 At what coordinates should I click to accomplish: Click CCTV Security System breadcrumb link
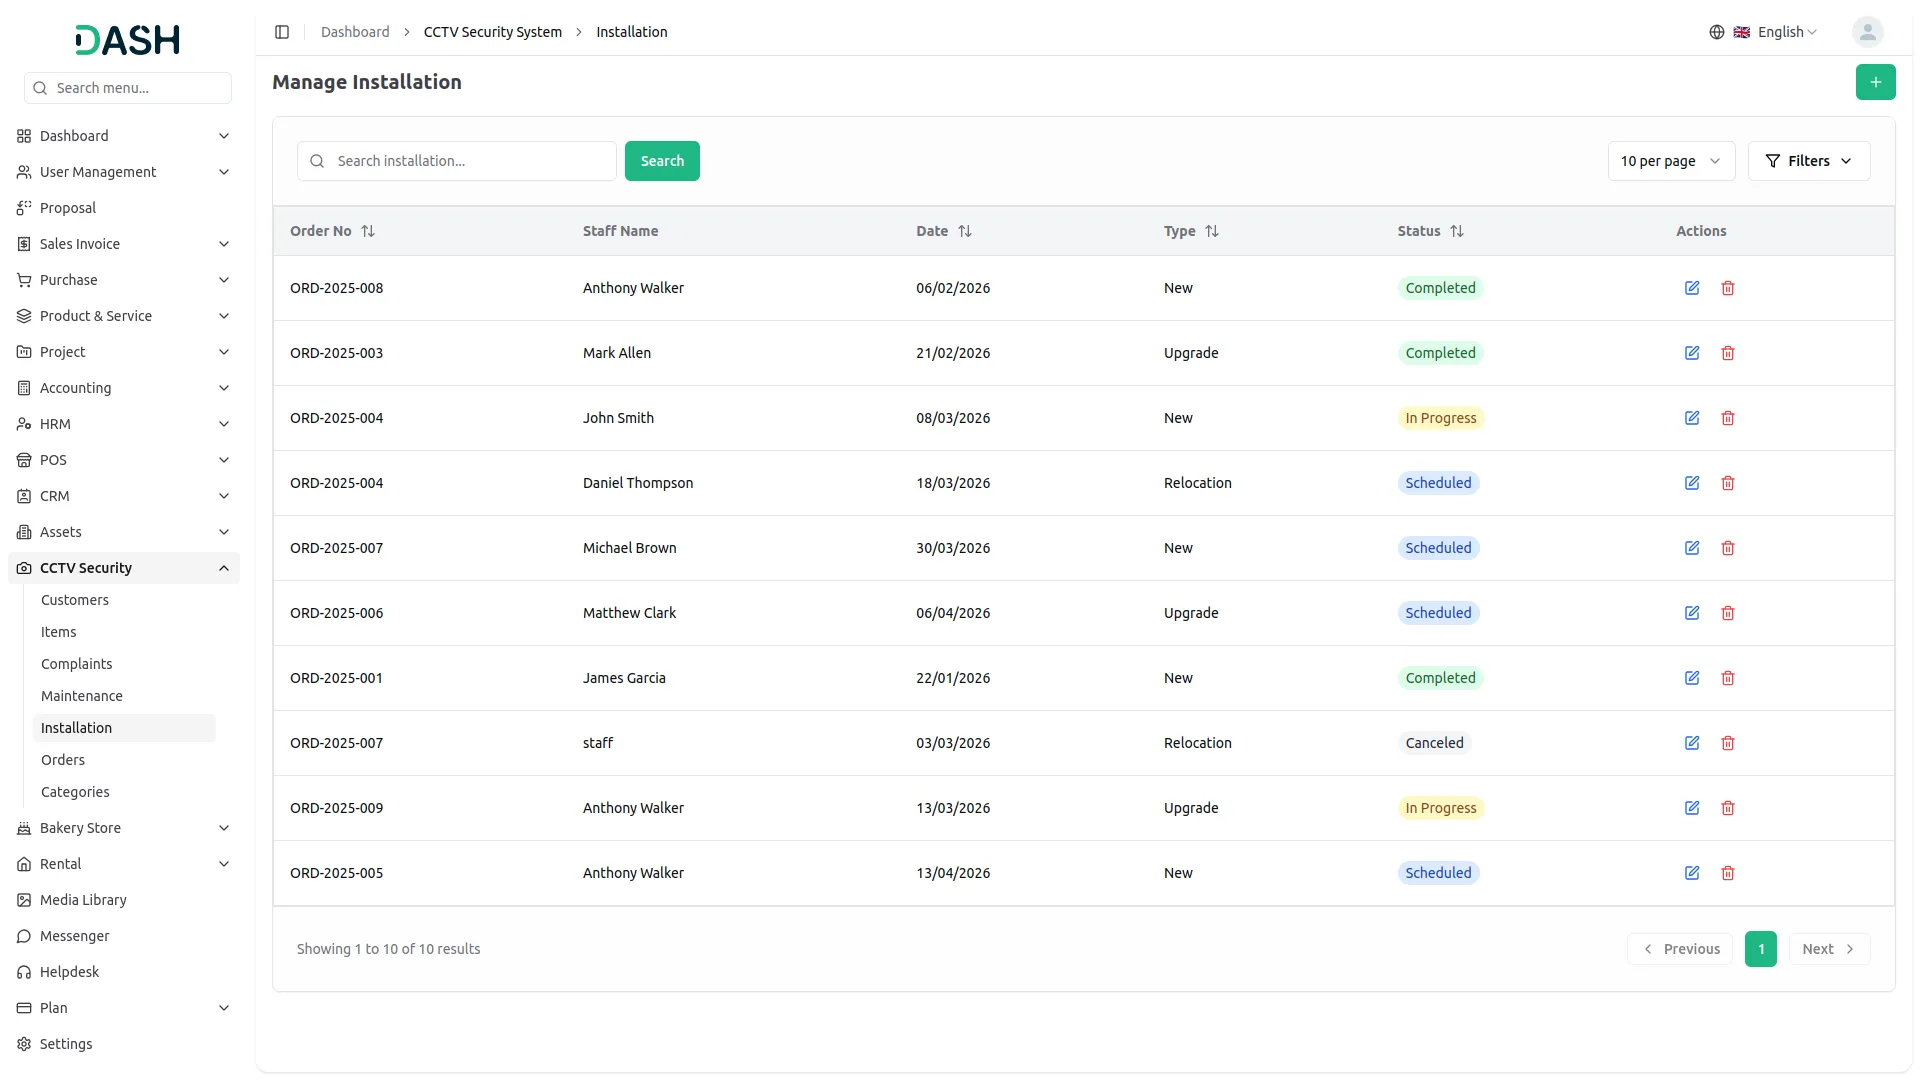click(493, 32)
